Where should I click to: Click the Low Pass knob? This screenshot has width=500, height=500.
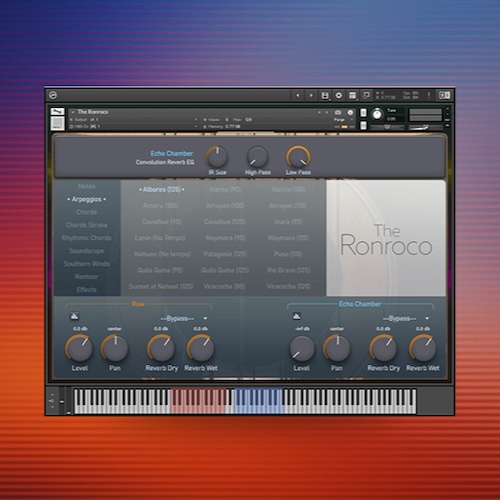point(298,157)
